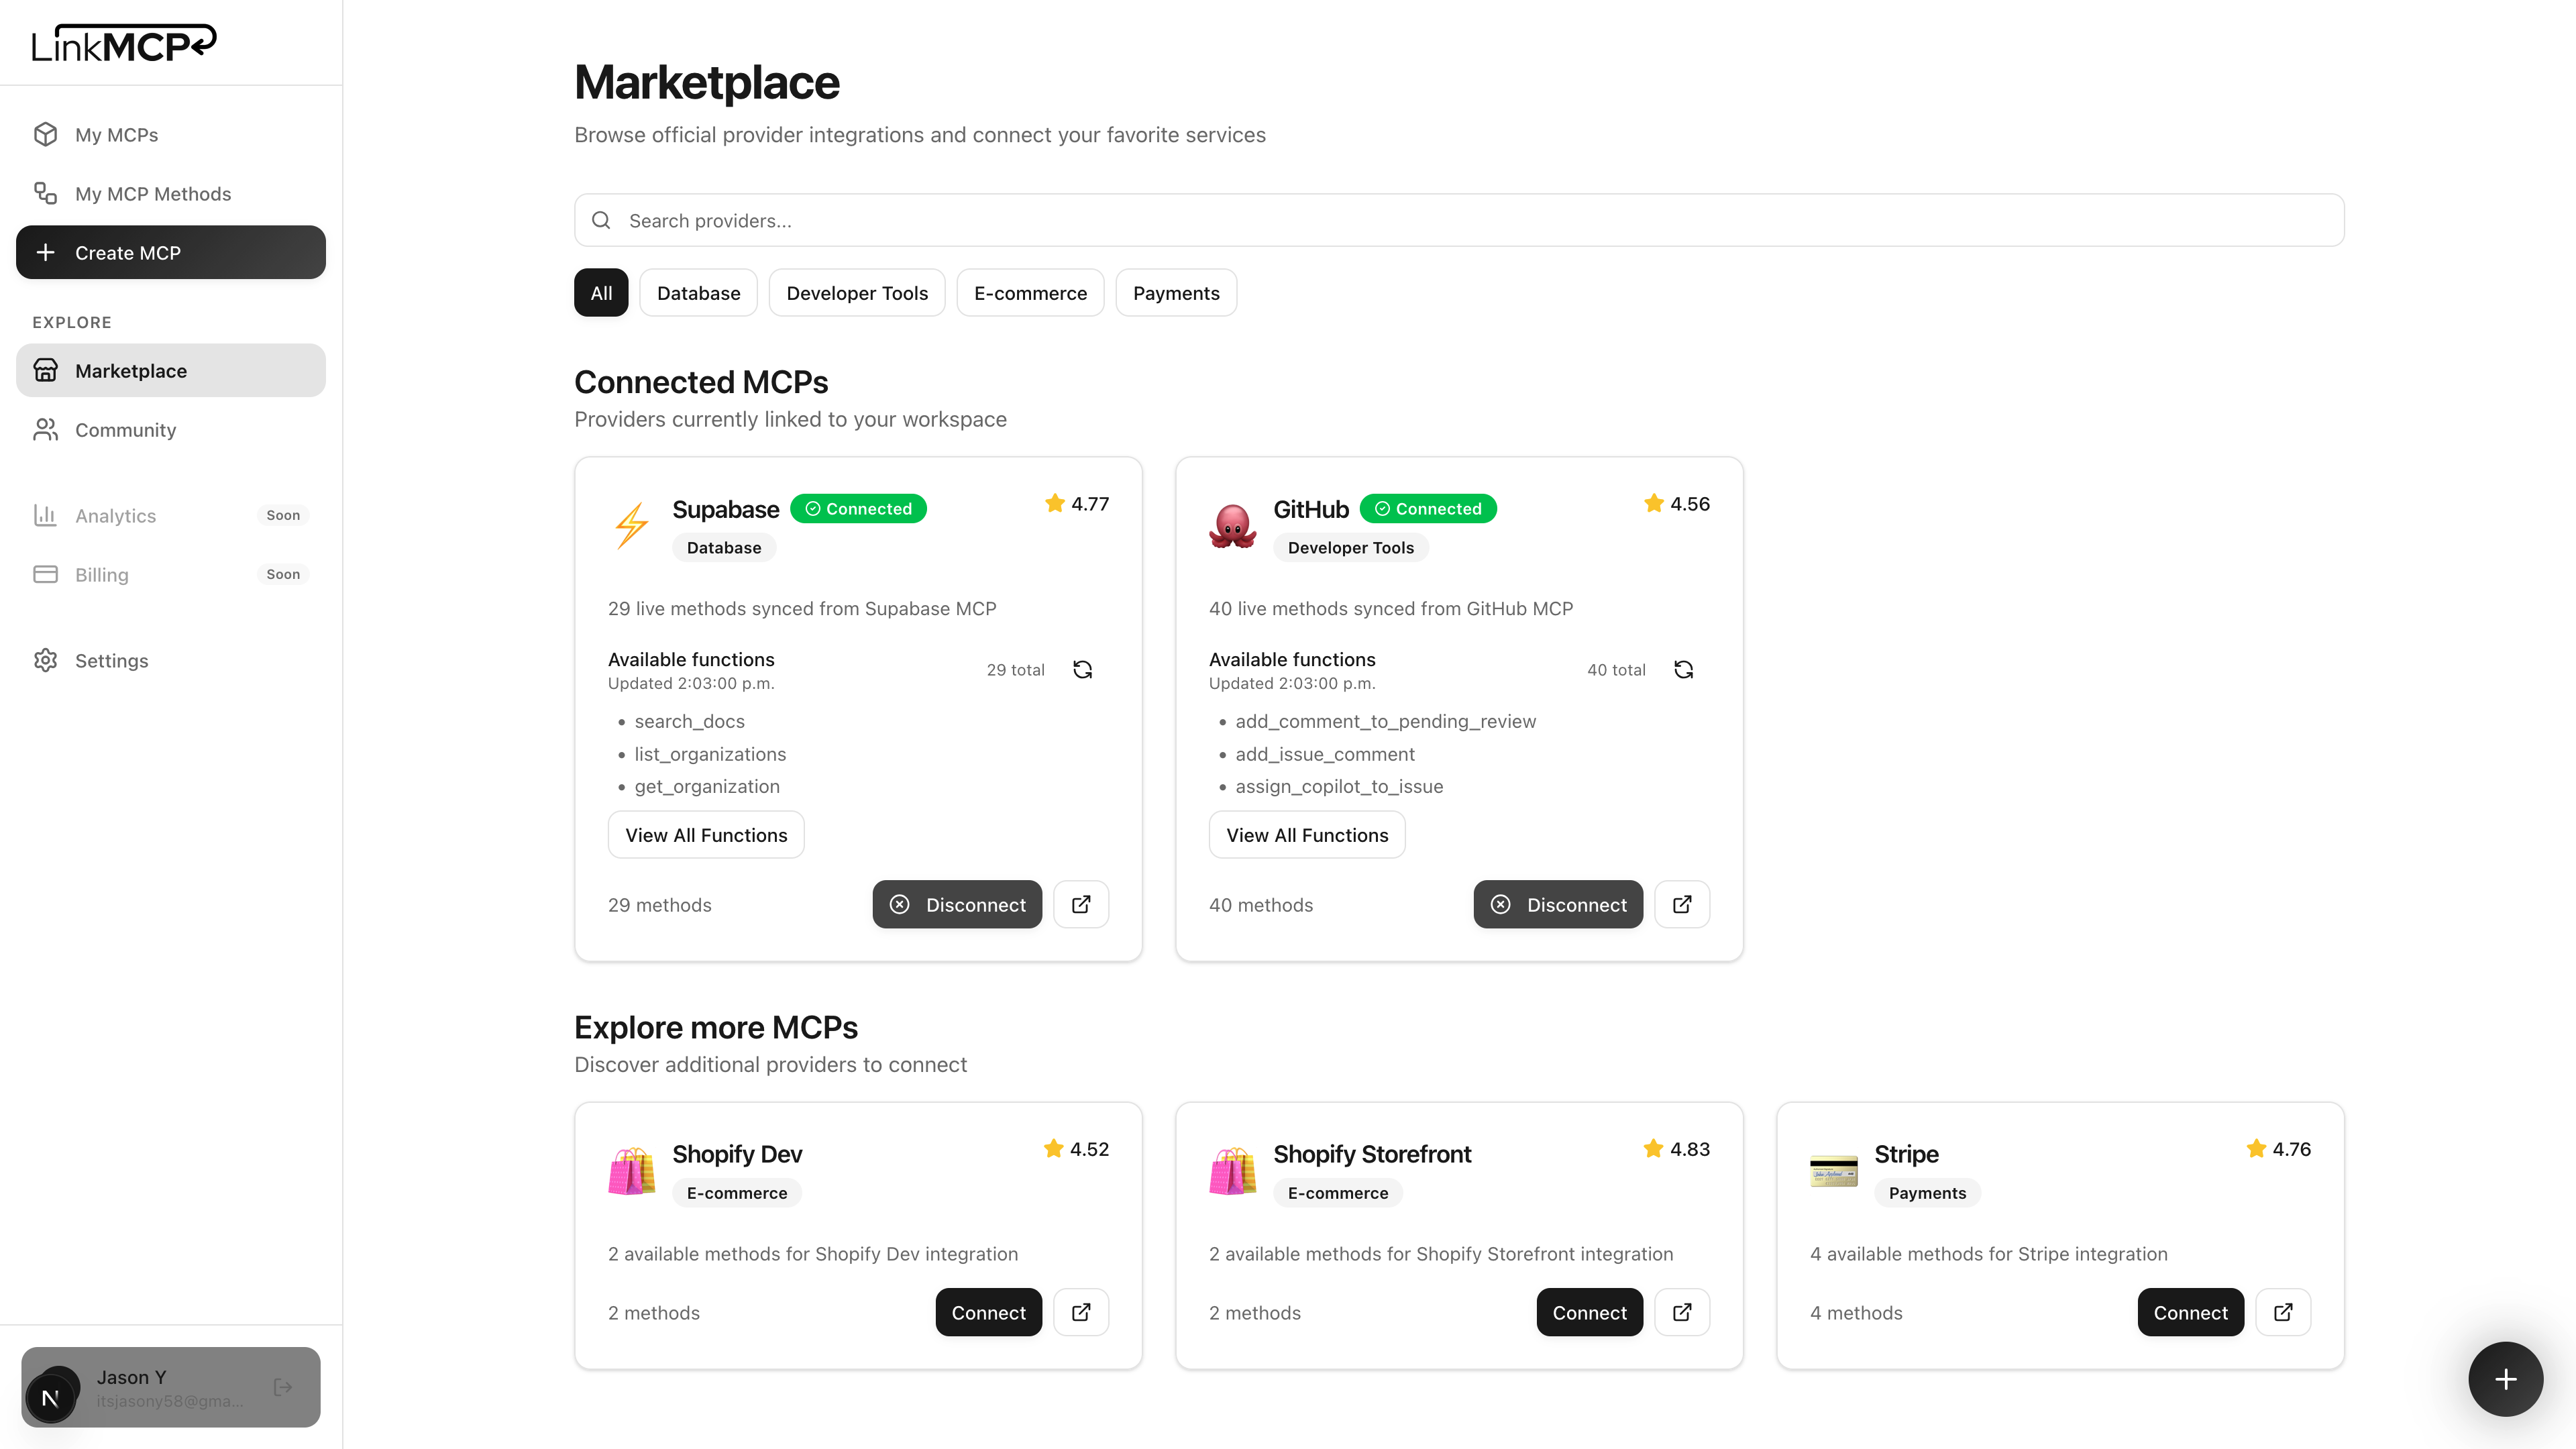Refresh Supabase available functions list
The height and width of the screenshot is (1449, 2576).
point(1082,670)
